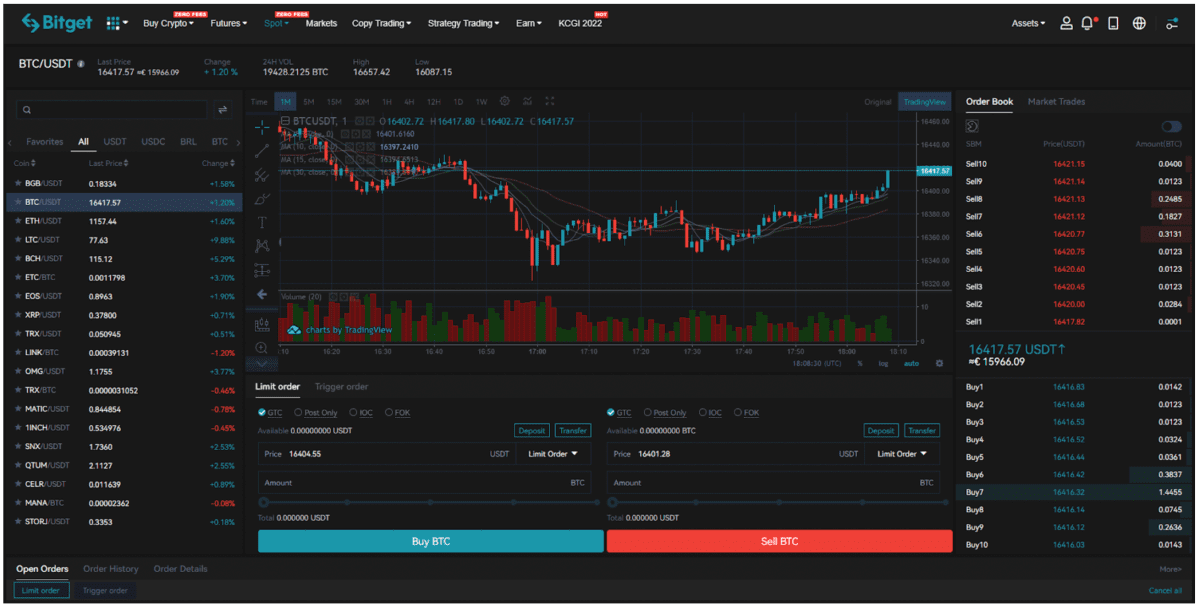Switch to Trigger order tab above form

341,387
